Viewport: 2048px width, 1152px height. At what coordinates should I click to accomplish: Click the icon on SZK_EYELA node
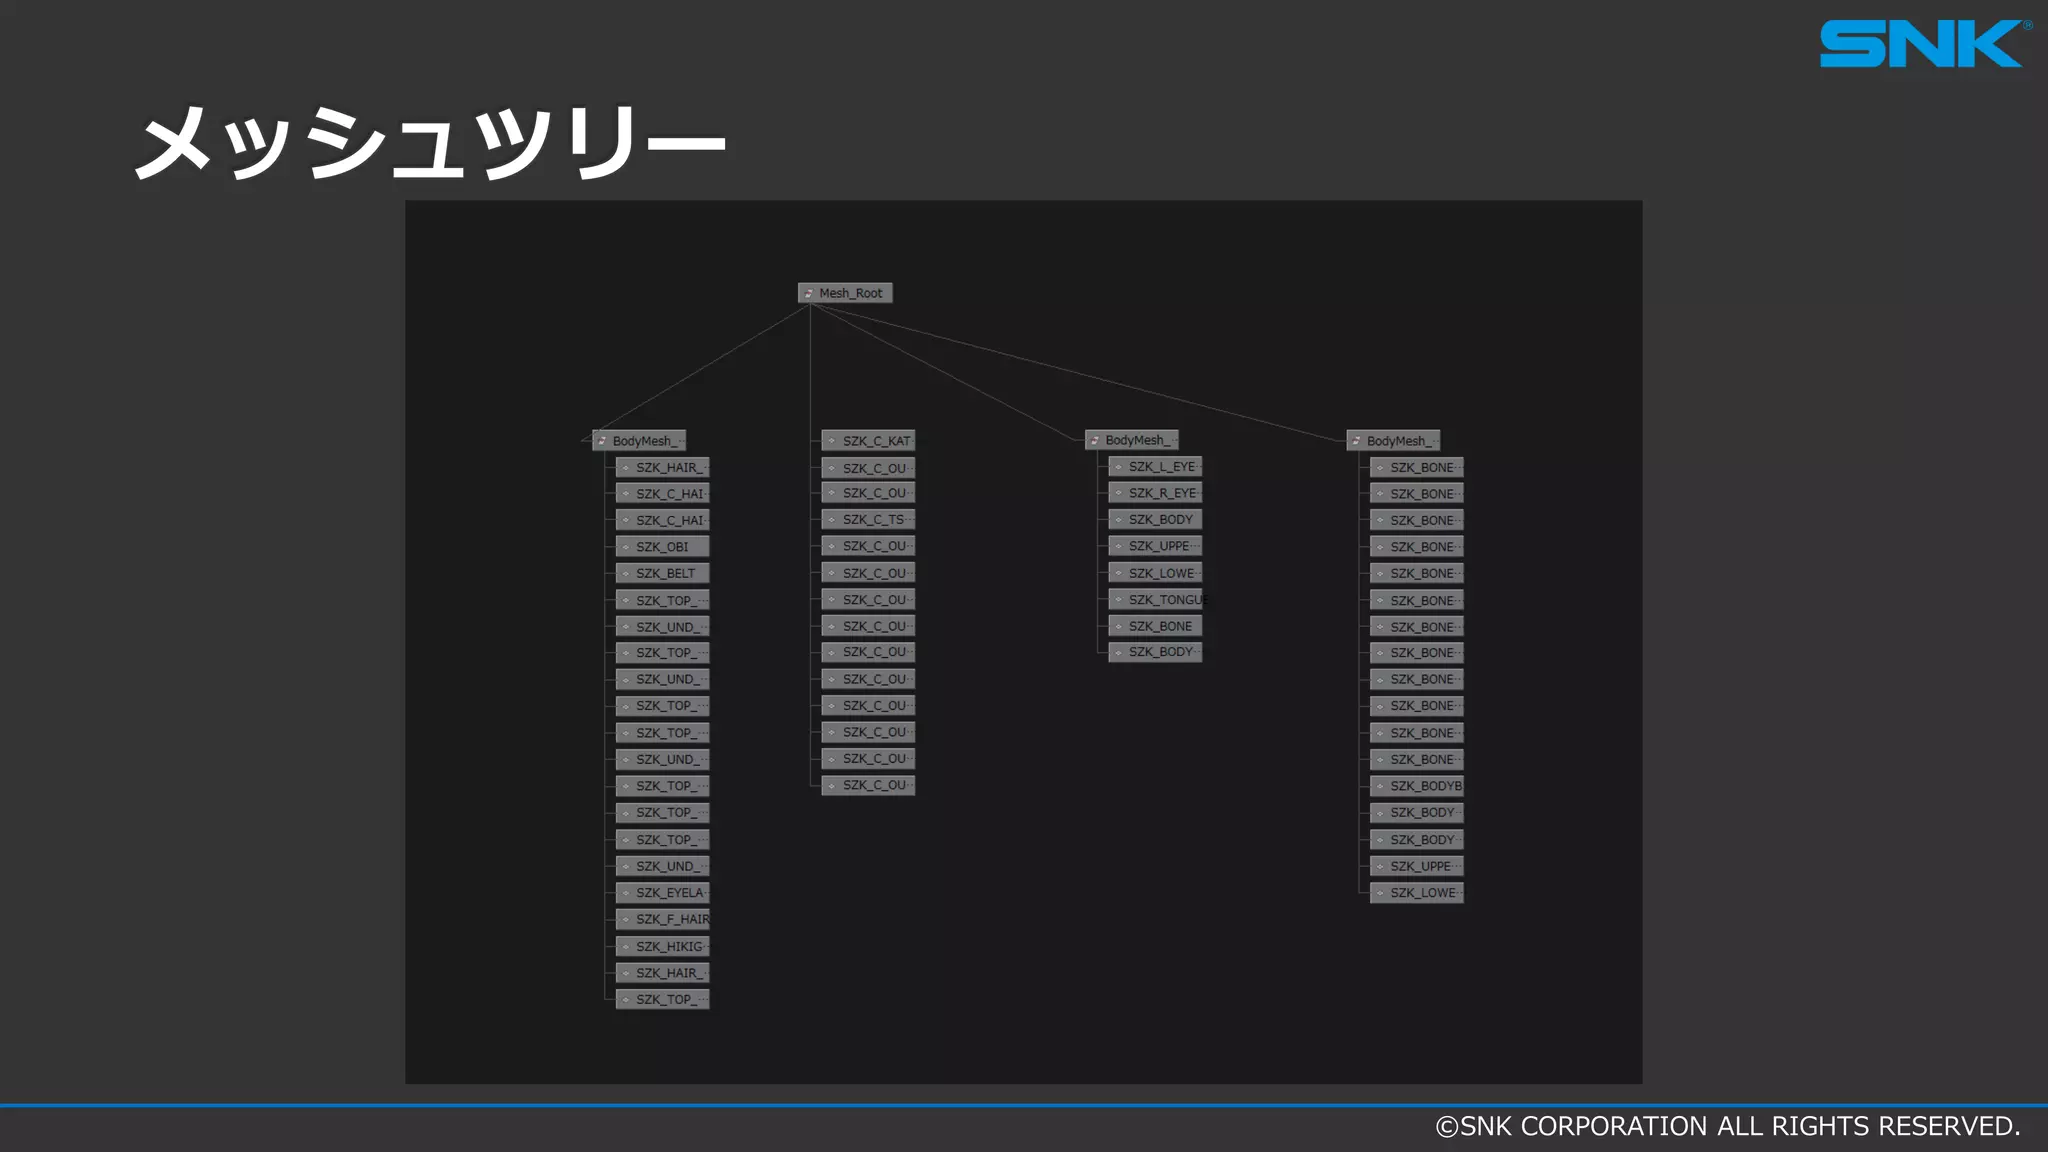tap(626, 893)
